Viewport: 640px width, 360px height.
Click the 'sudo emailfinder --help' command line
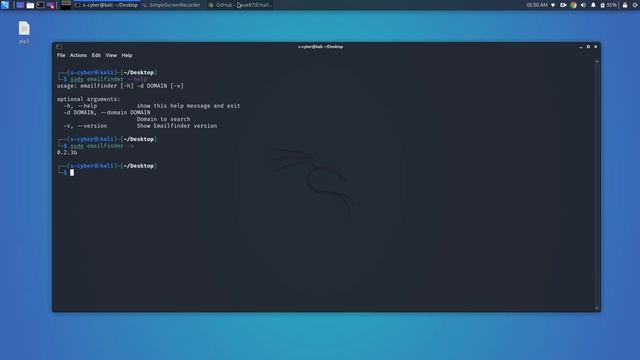click(108, 79)
